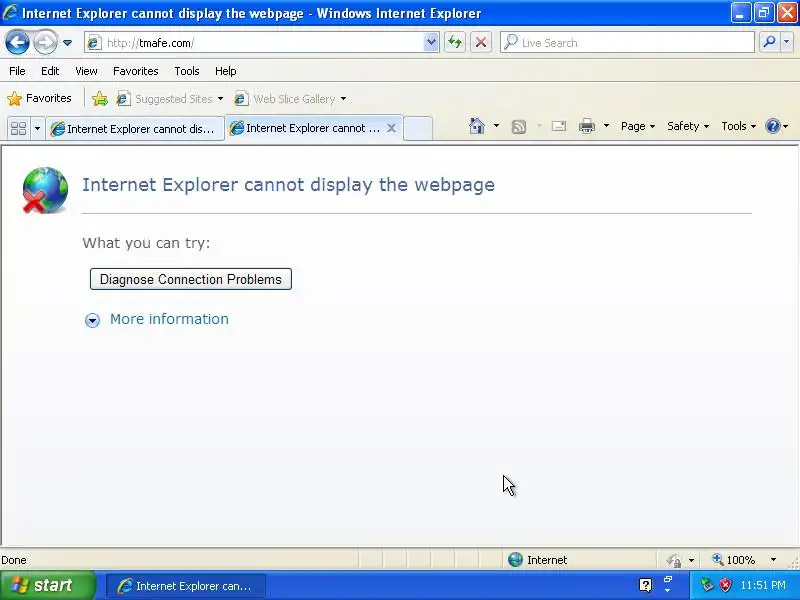Screen dimensions: 800x600
Task: Click the Forward navigation arrow
Action: (45, 42)
